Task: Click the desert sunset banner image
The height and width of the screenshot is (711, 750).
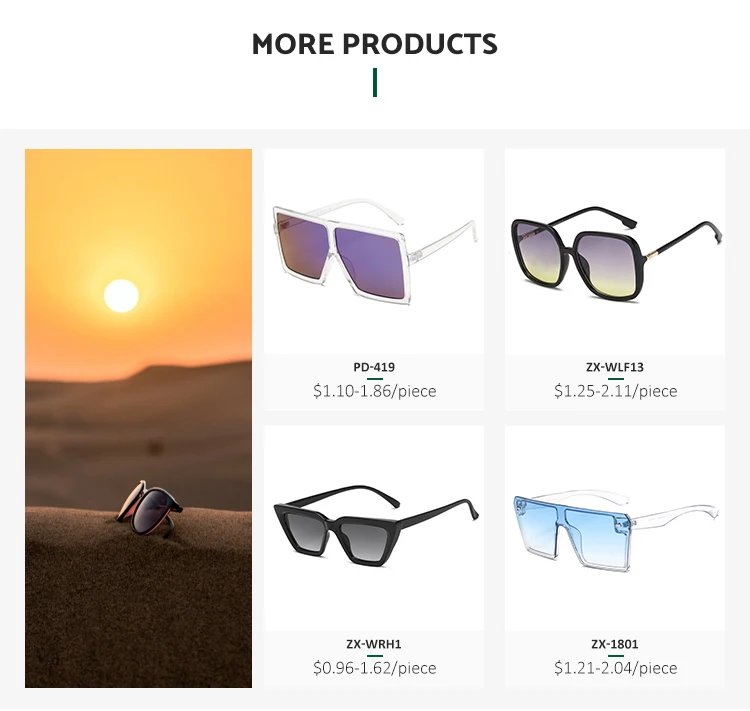Action: coord(138,418)
